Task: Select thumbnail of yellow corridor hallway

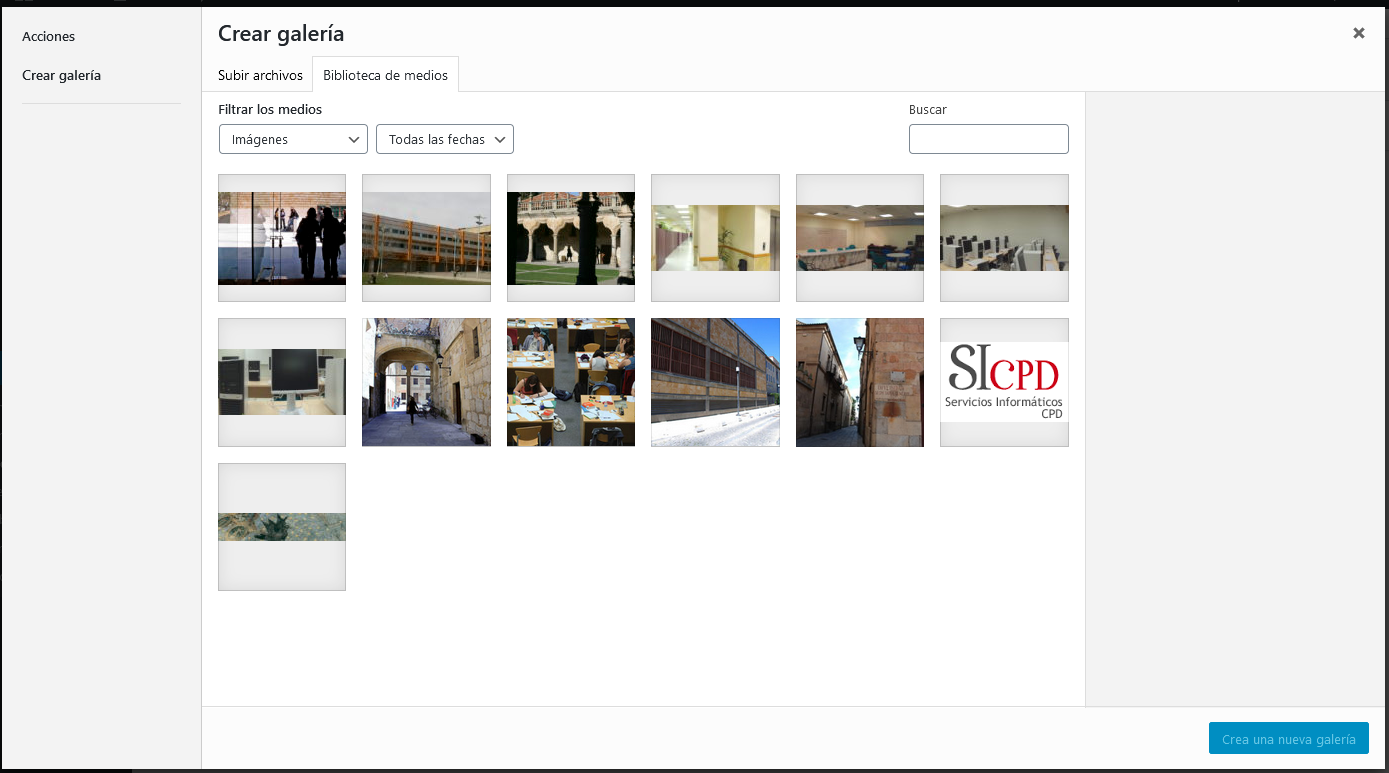Action: point(715,238)
